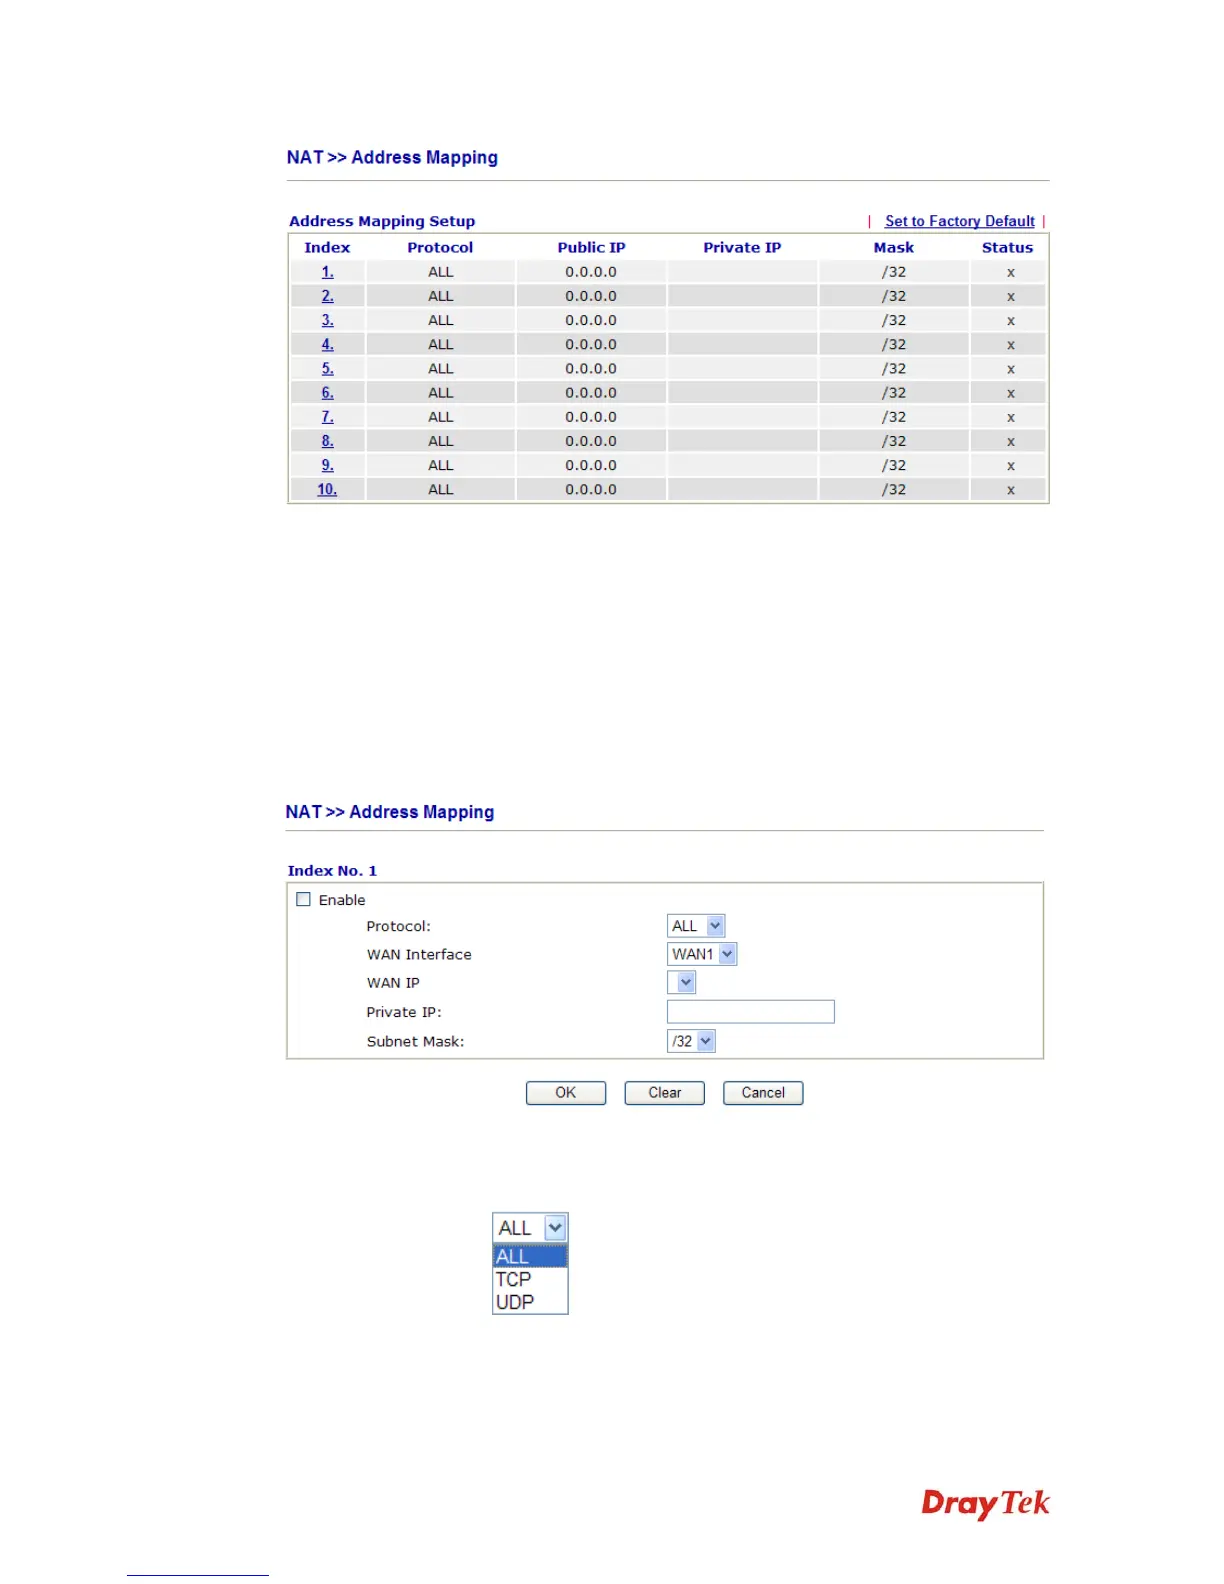The height and width of the screenshot is (1584, 1224).
Task: Open index 9. address mapping entry
Action: [x=327, y=465]
